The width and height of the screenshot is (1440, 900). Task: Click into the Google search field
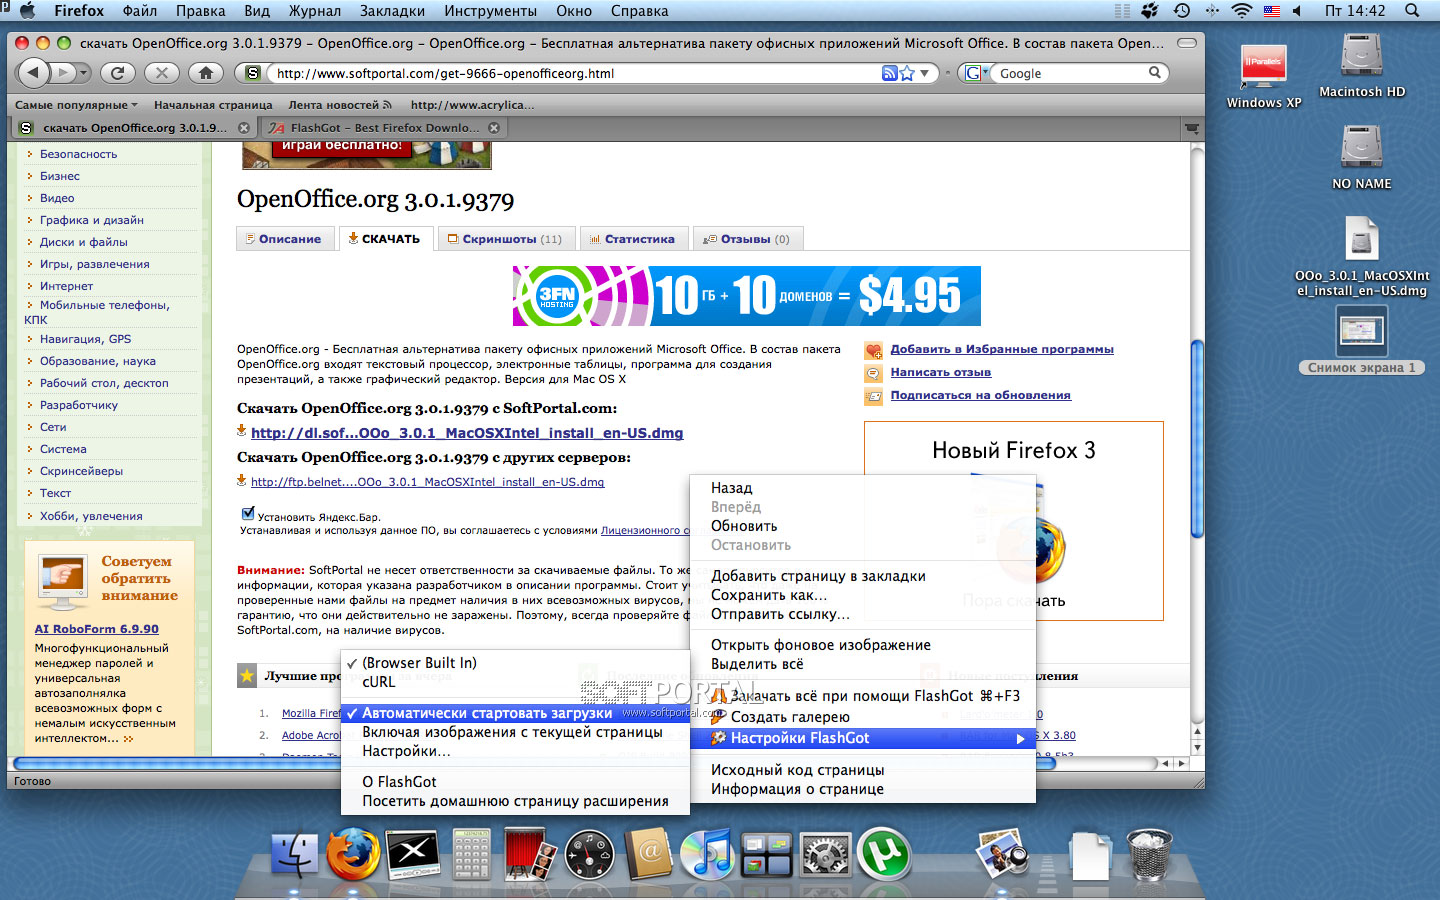tap(1070, 73)
